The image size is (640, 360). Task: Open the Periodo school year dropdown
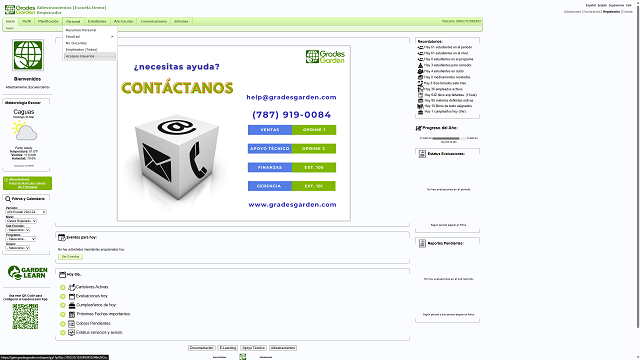tap(26, 212)
